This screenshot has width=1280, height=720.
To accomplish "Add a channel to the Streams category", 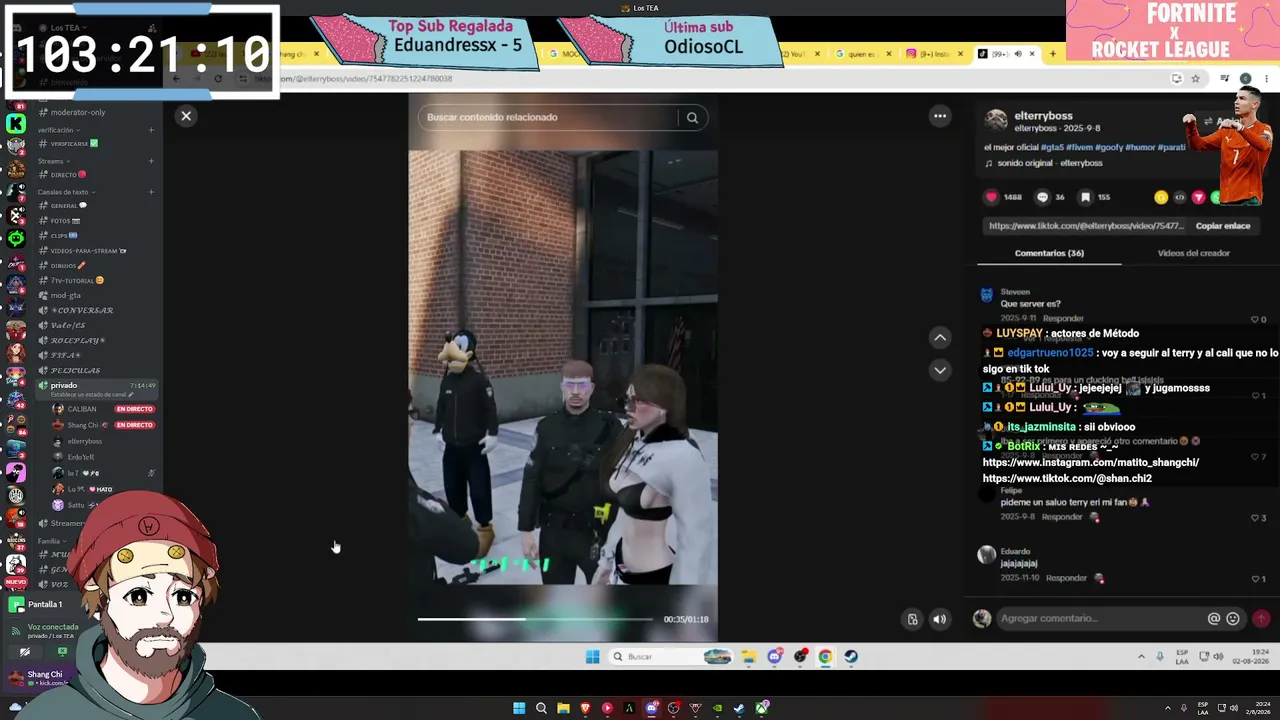I will [x=151, y=161].
